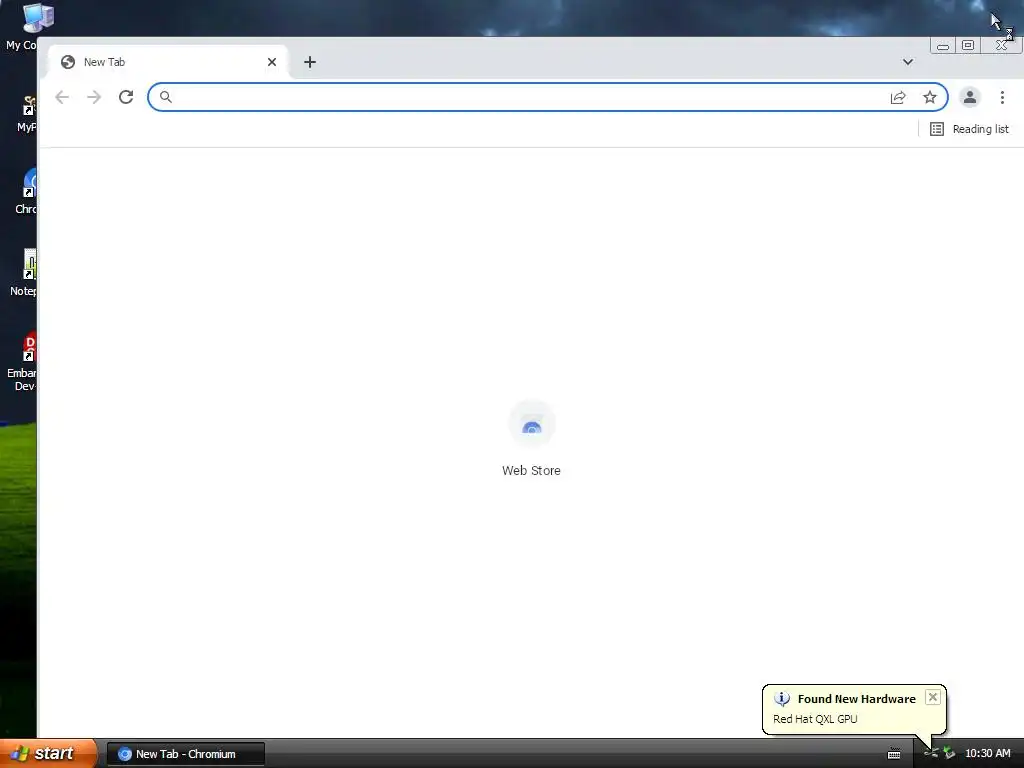This screenshot has width=1024, height=768.
Task: Click the search magnifier in address bar
Action: 166,97
